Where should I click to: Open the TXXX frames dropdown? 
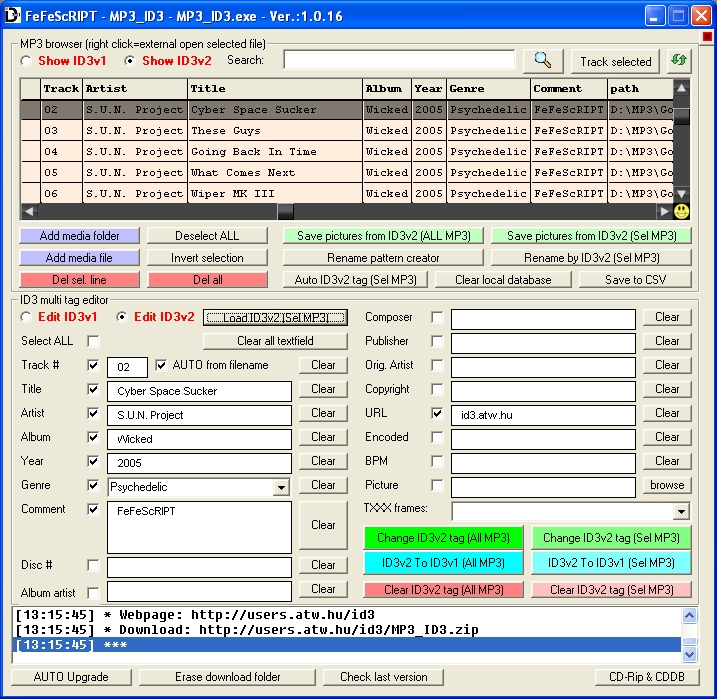click(x=681, y=511)
